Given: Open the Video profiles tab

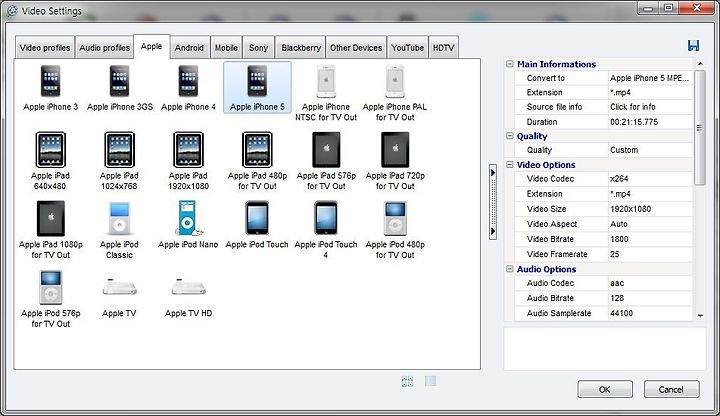Looking at the screenshot, I should pos(45,48).
